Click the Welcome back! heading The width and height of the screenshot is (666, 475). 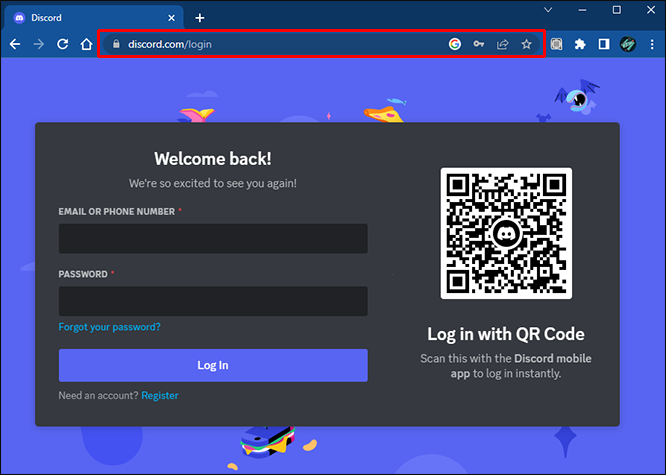[213, 159]
